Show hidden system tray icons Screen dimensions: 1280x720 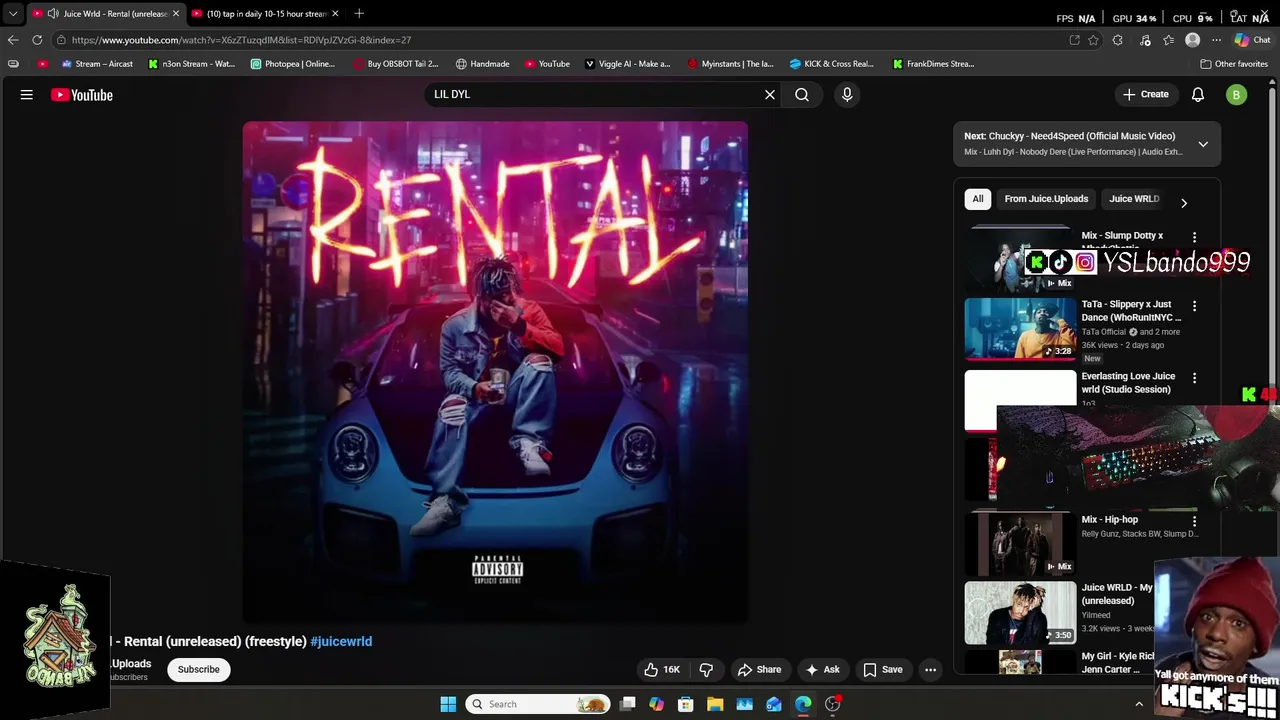coord(1138,704)
